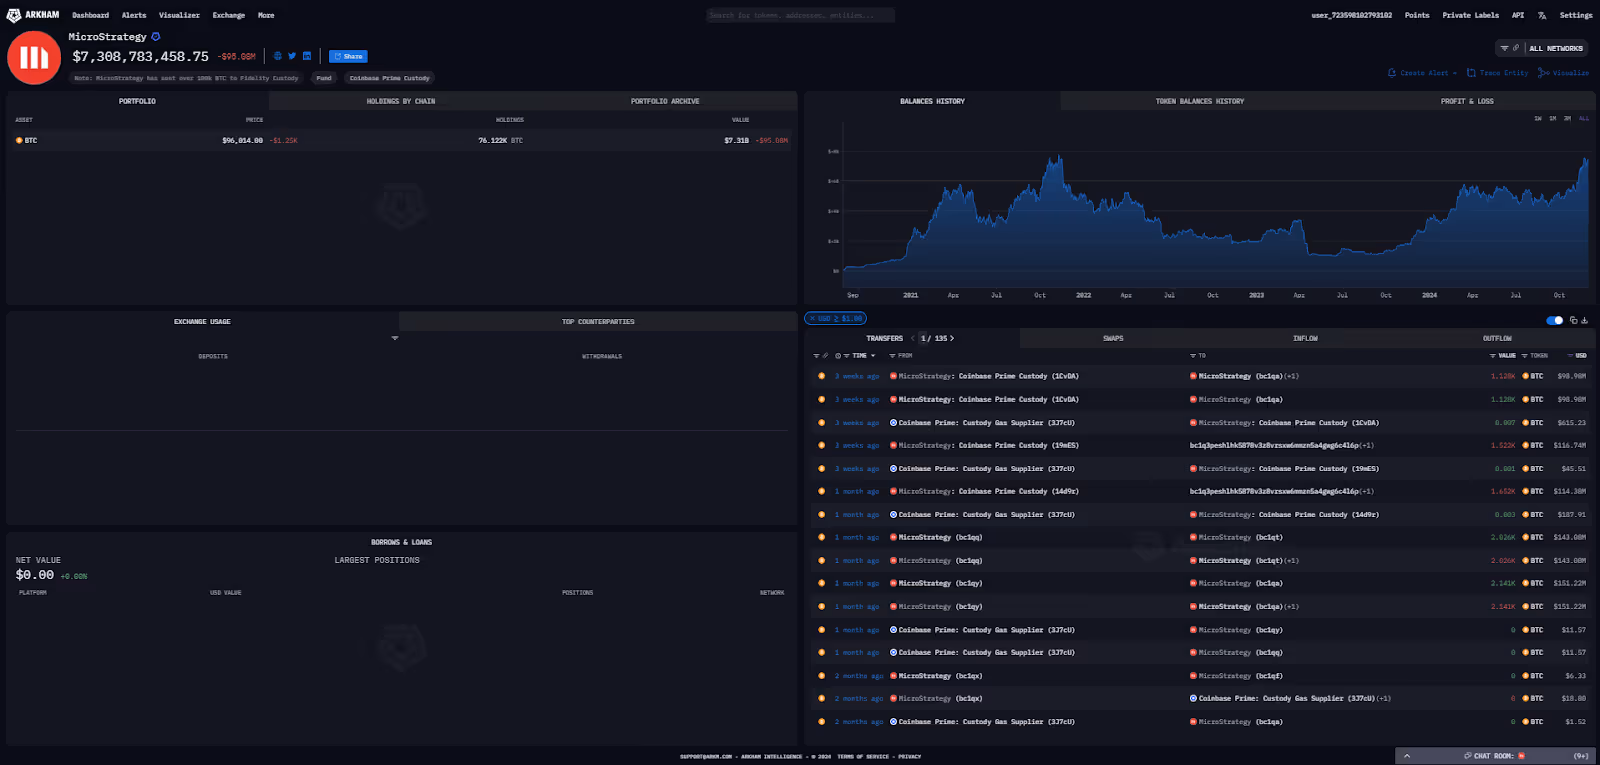Click the blue Share button
This screenshot has height=765, width=1600.
point(348,56)
